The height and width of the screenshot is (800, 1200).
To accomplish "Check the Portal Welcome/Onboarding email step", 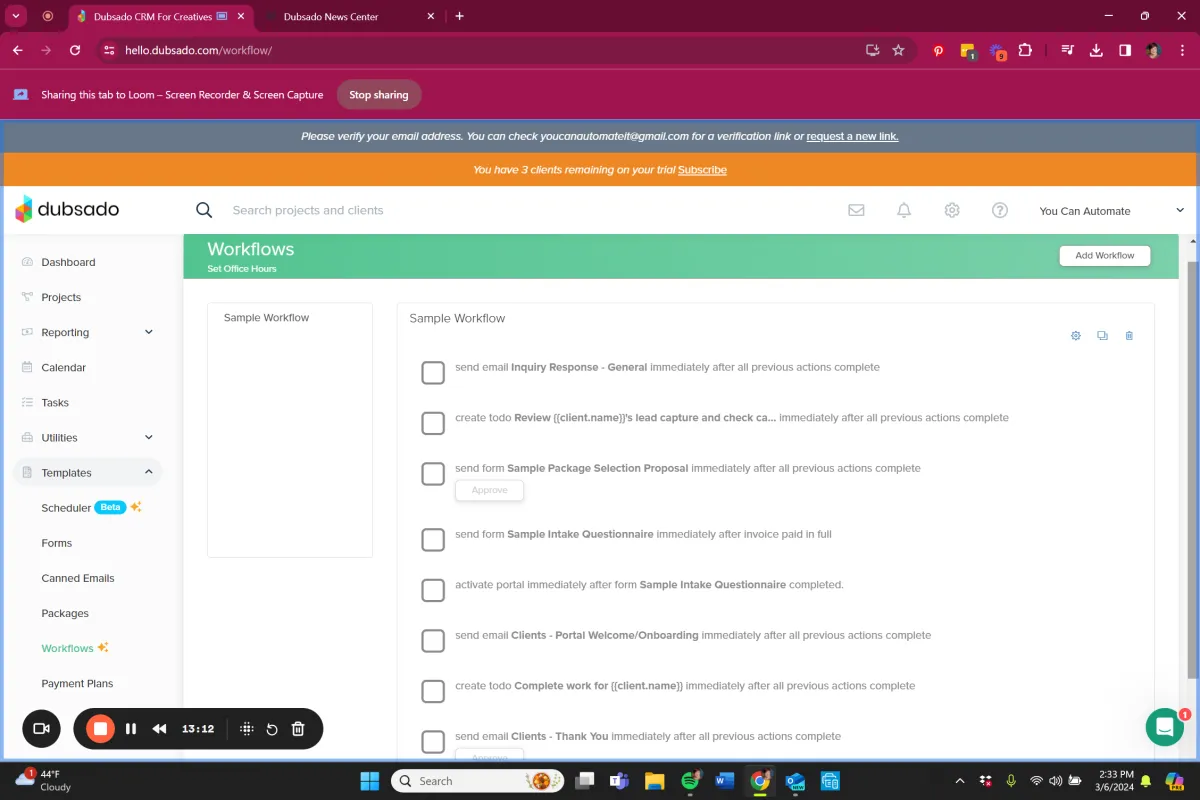I will point(433,641).
